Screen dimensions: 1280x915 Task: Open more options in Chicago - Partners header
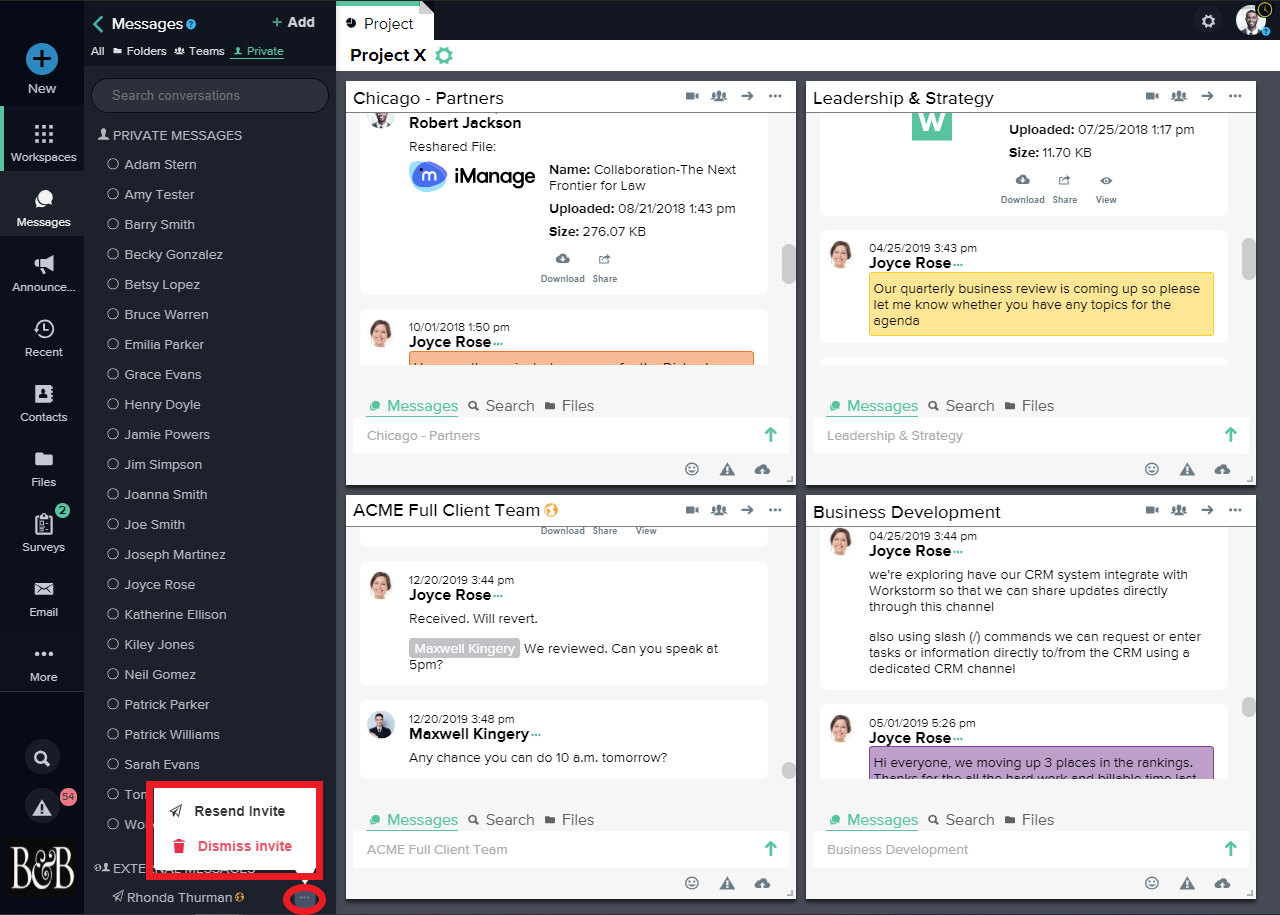click(x=775, y=96)
